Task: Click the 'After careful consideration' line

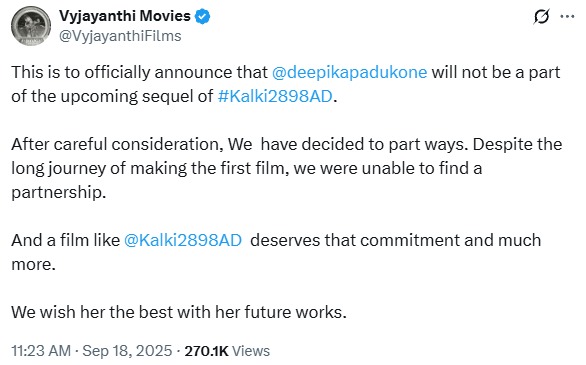Action: click(286, 144)
